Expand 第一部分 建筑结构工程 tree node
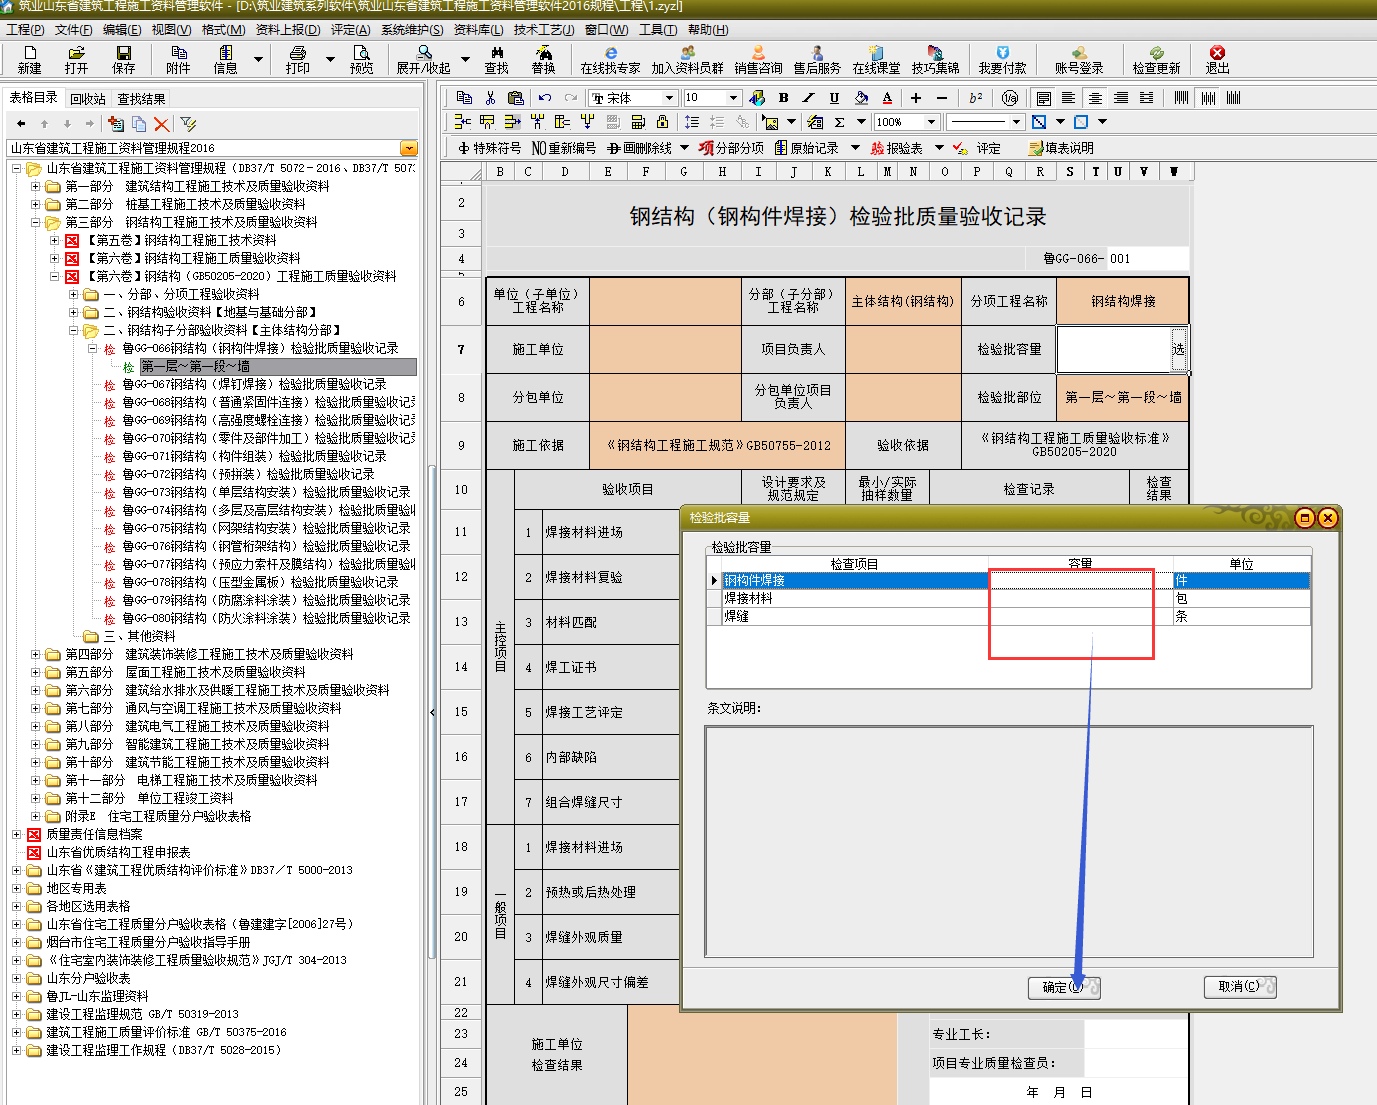Viewport: 1377px width, 1105px height. pos(36,186)
